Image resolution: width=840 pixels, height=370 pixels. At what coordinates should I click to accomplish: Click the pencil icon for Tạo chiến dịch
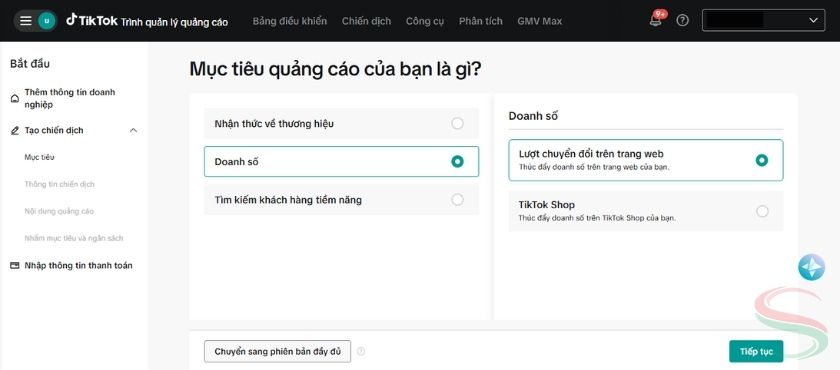(15, 130)
